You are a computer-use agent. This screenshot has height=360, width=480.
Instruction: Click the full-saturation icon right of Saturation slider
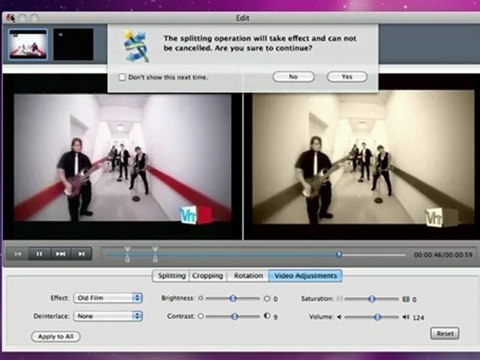[x=405, y=299]
